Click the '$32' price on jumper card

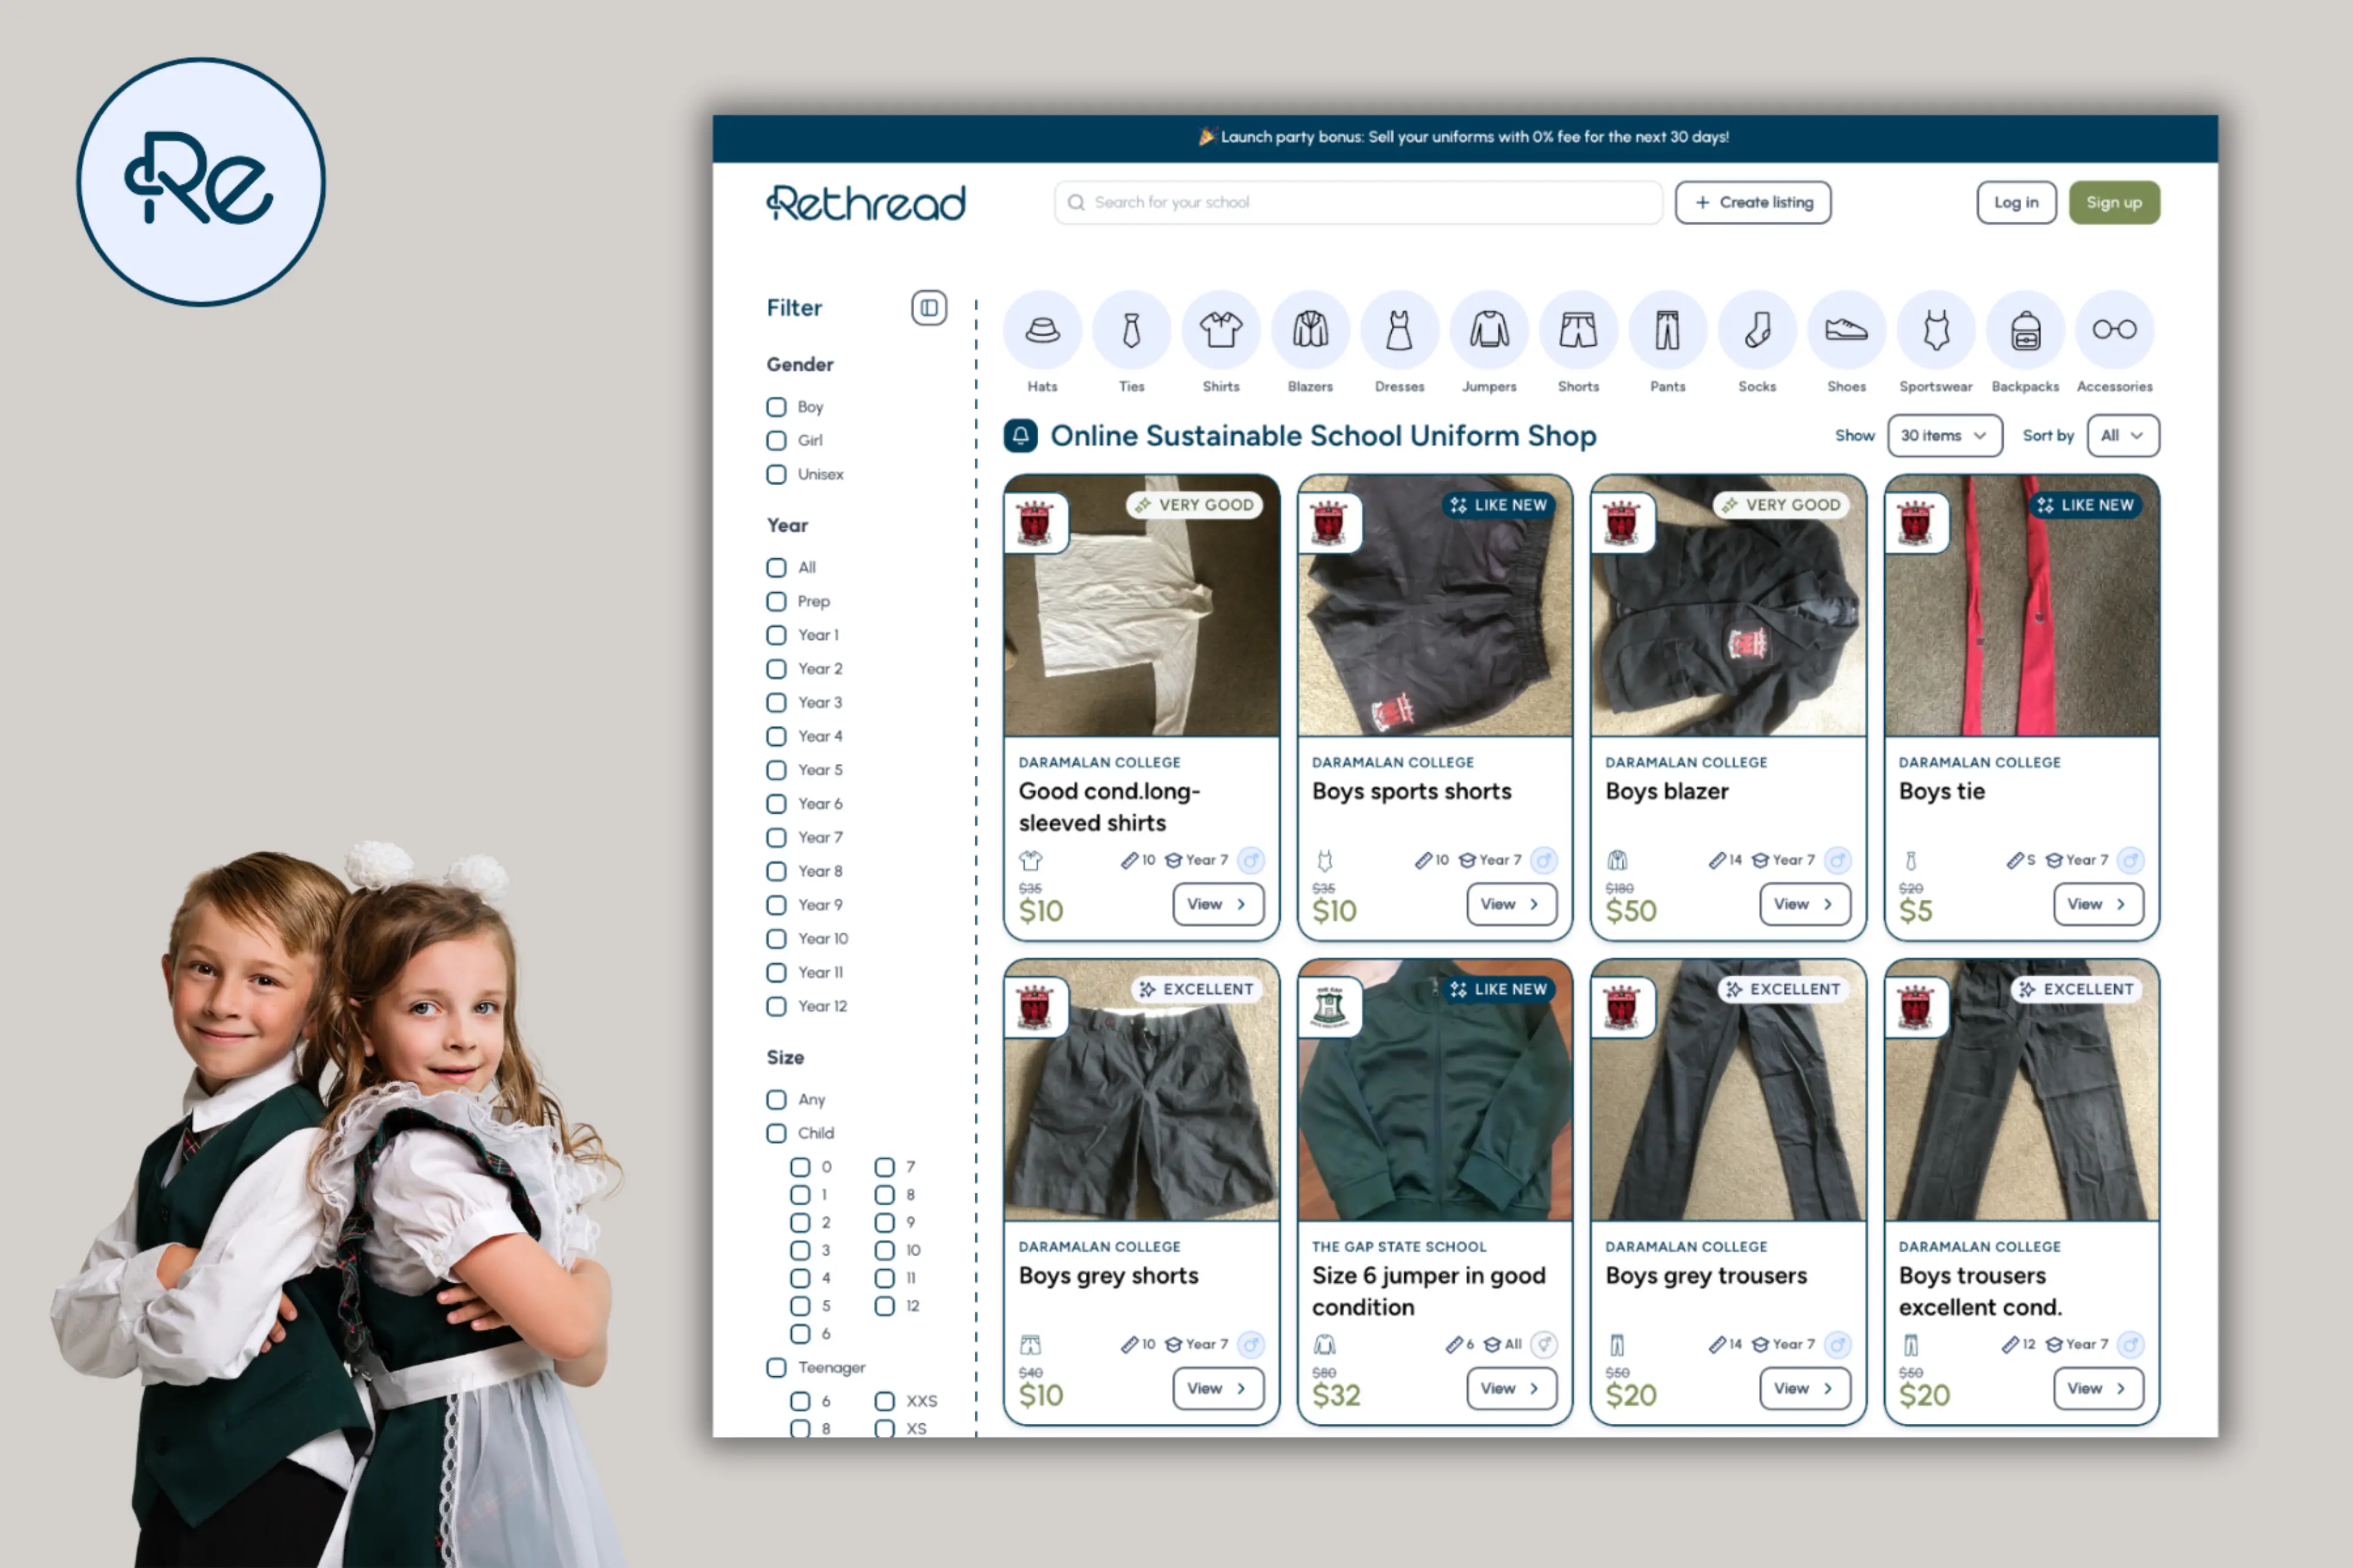pyautogui.click(x=1336, y=1396)
